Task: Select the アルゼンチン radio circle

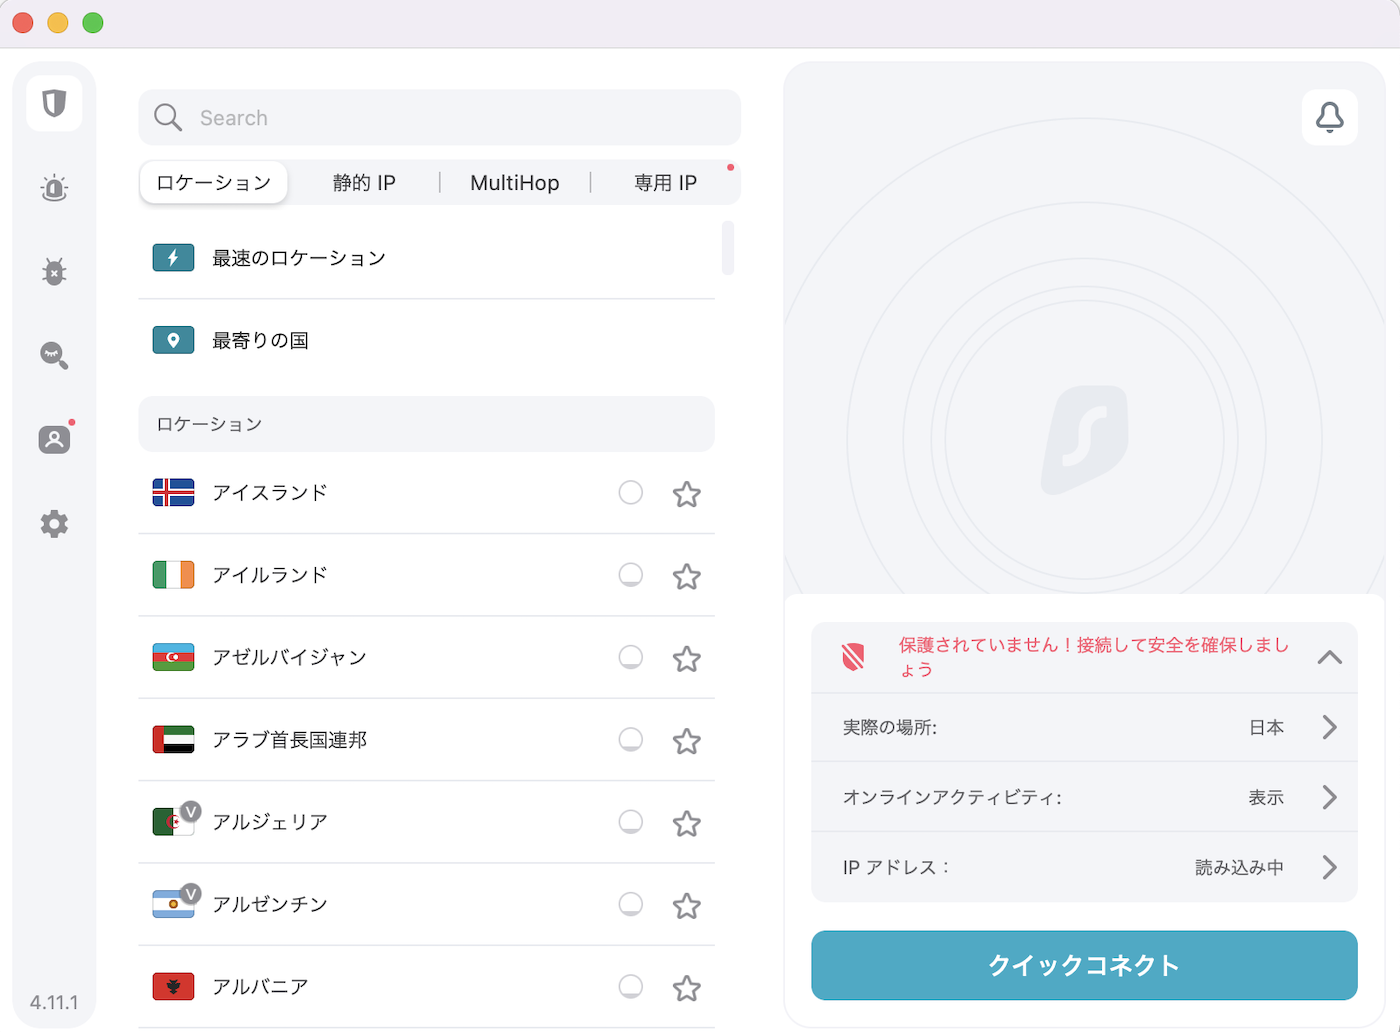Action: click(630, 904)
